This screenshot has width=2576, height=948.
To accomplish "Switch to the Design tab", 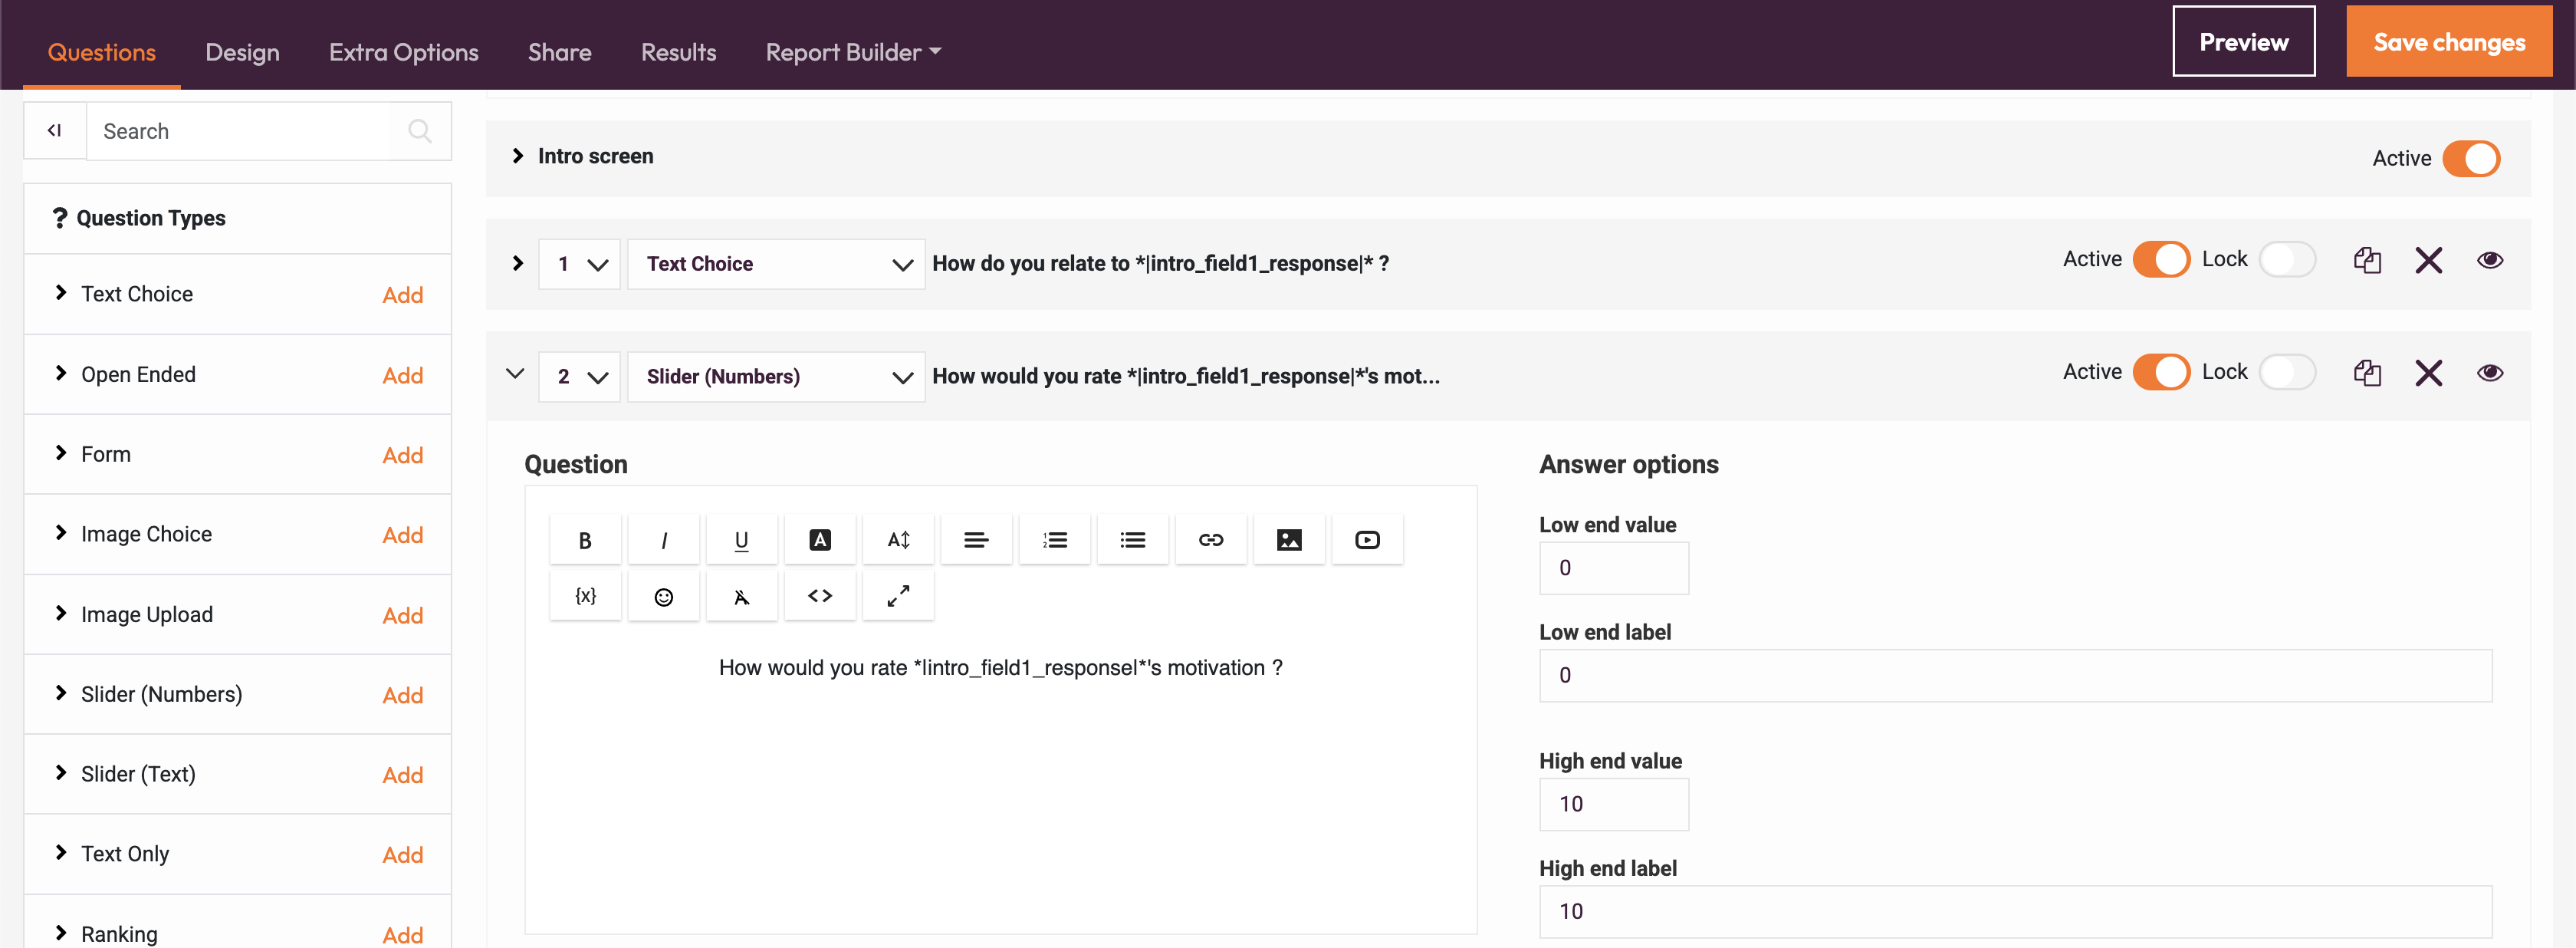I will click(x=242, y=52).
